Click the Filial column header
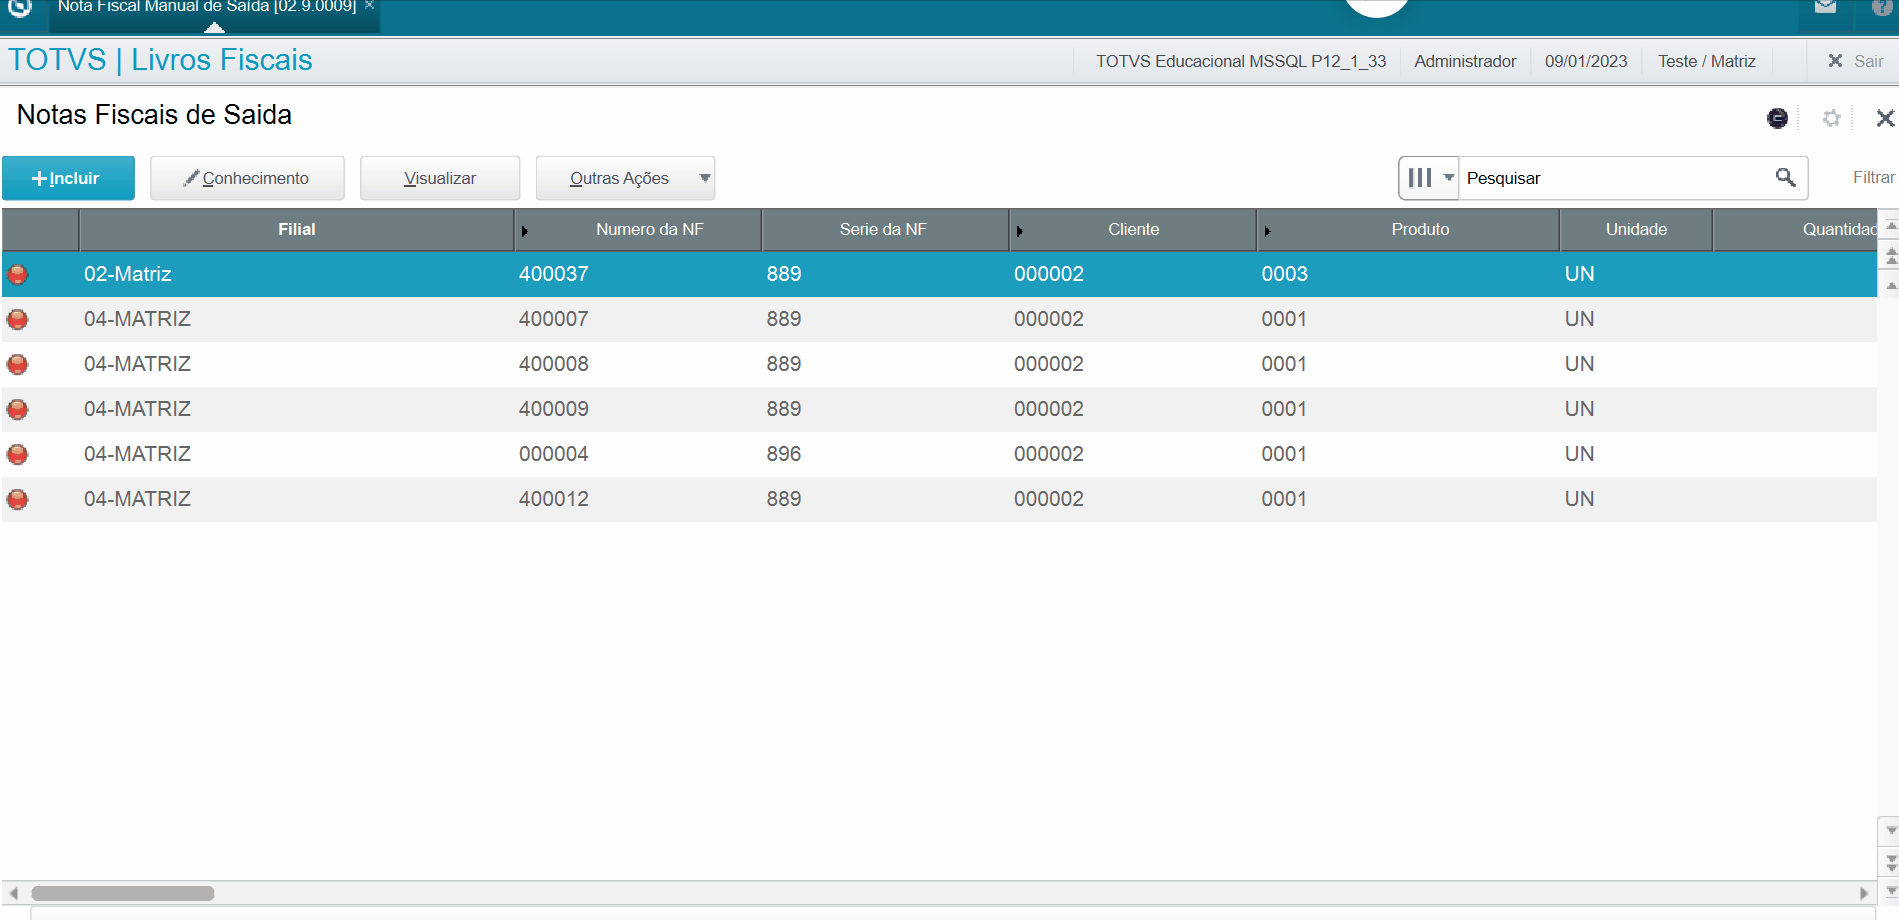 tap(296, 230)
